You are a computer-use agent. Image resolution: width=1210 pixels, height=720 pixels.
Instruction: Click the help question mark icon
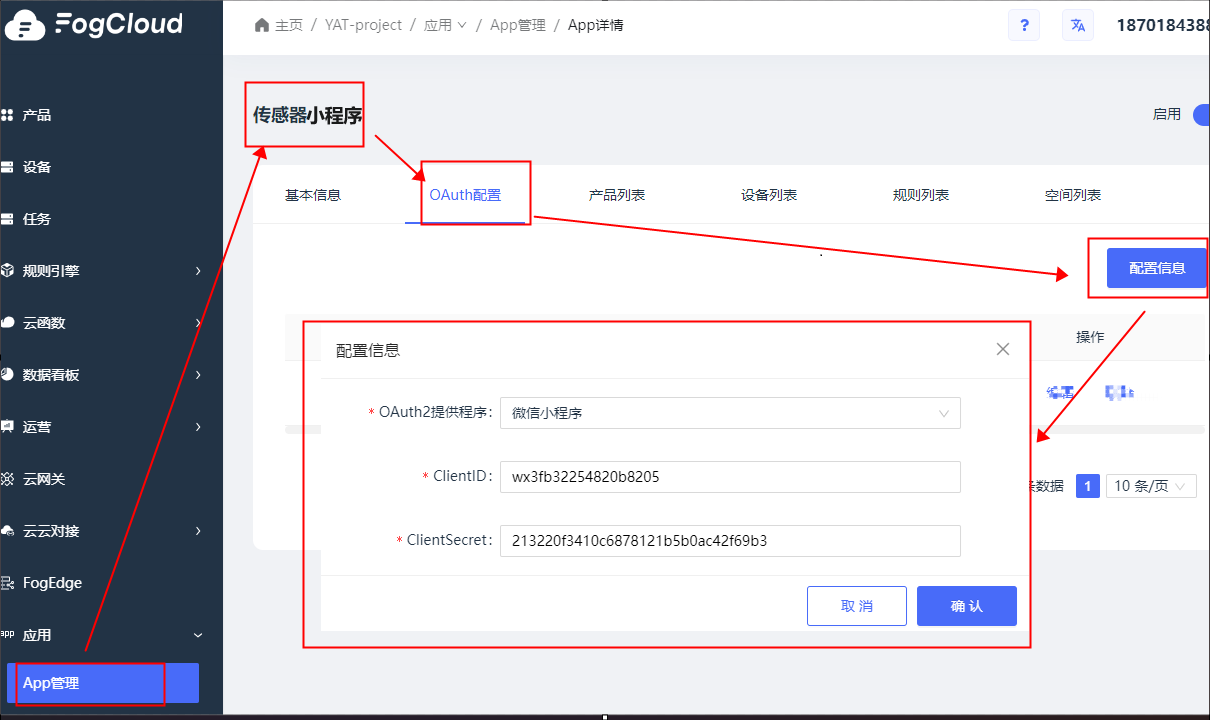coord(1023,25)
